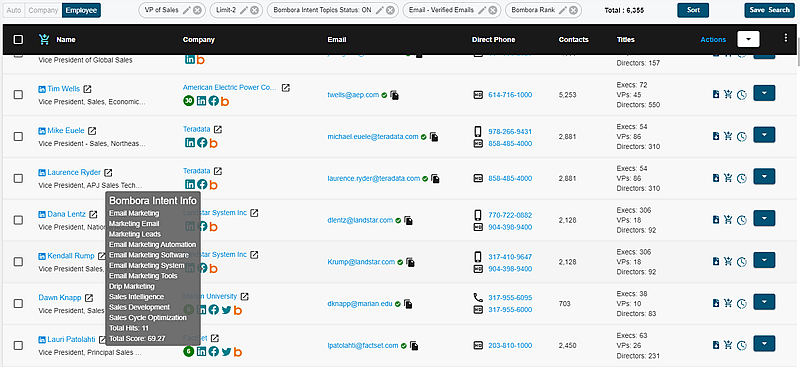Screen dimensions: 800x367
Task: Click the Actions link in table header
Action: click(713, 39)
